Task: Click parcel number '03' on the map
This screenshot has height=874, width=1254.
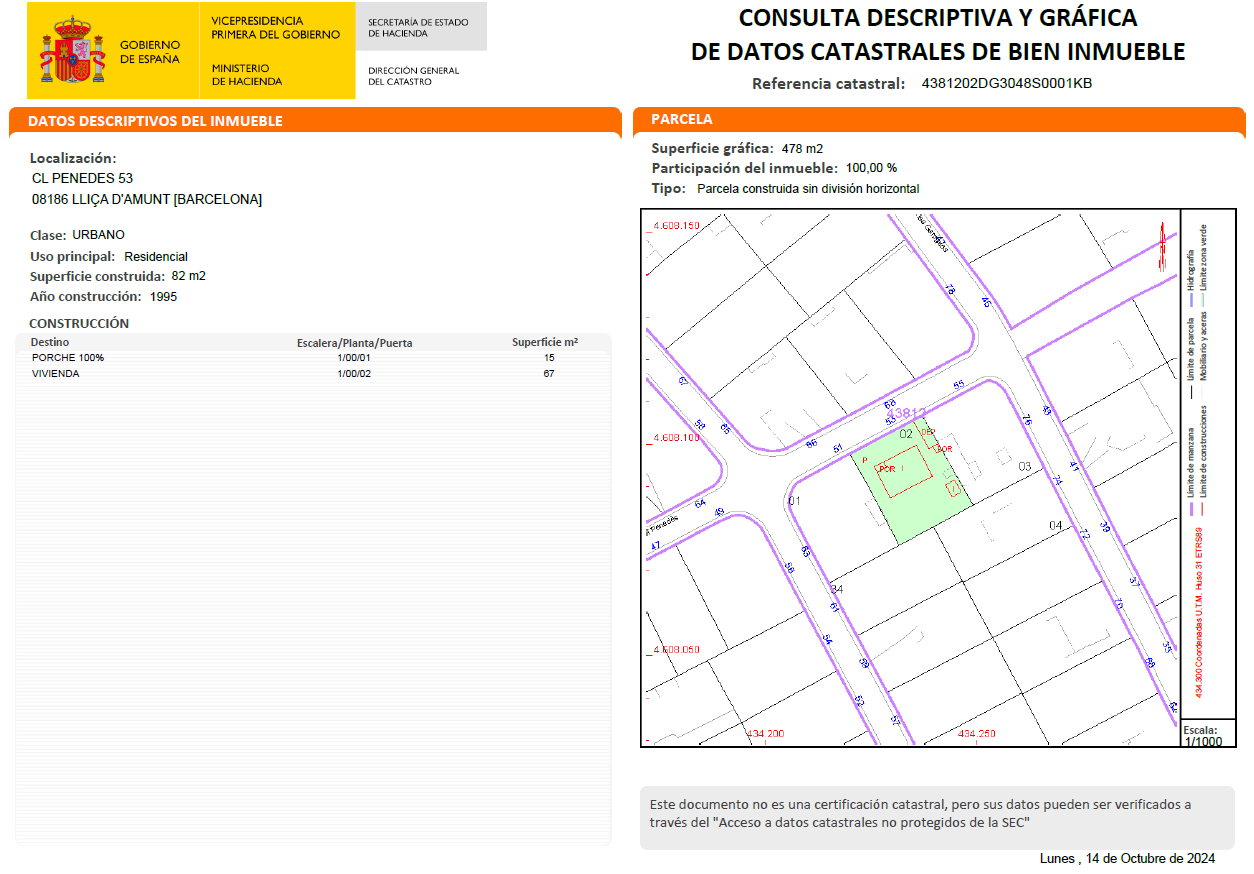Action: [1024, 467]
